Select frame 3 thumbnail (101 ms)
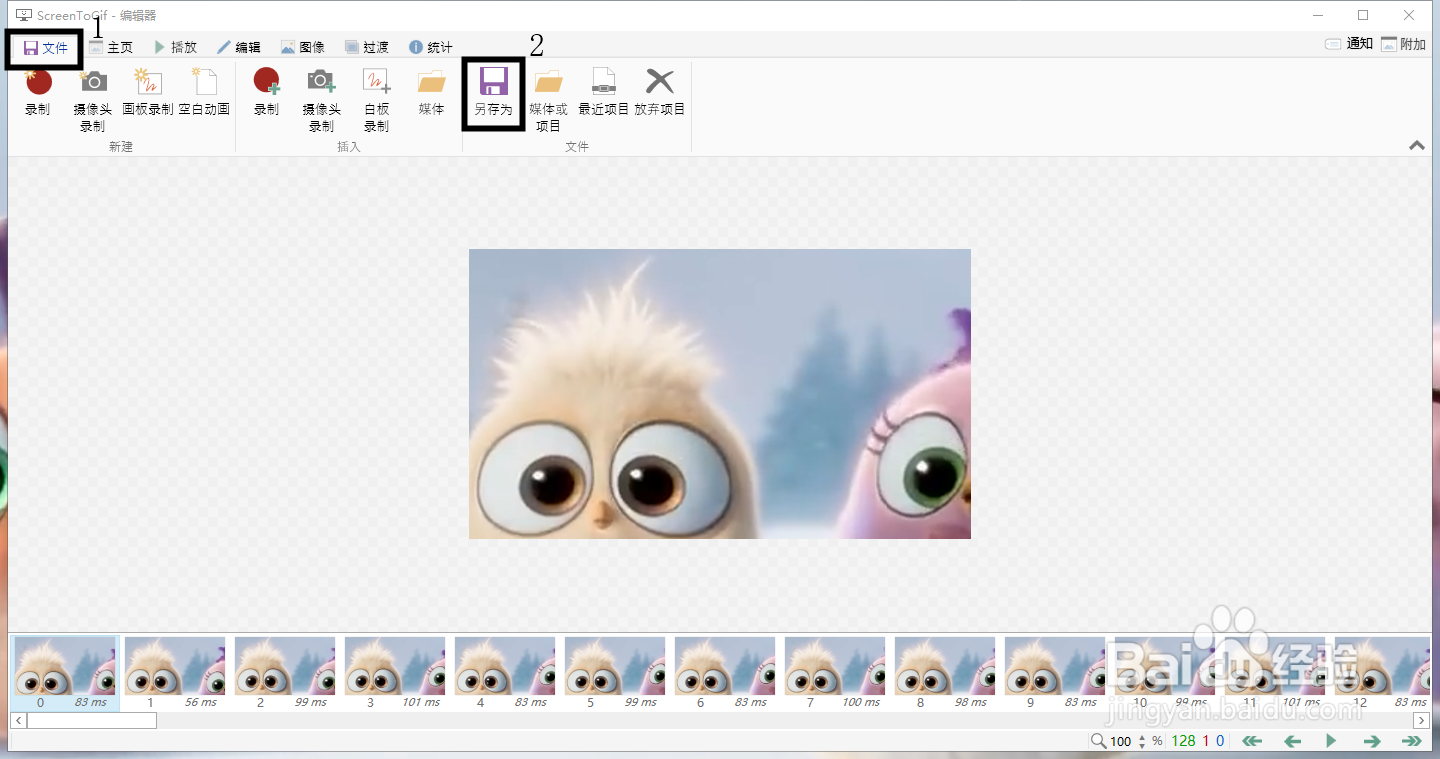 click(x=395, y=673)
